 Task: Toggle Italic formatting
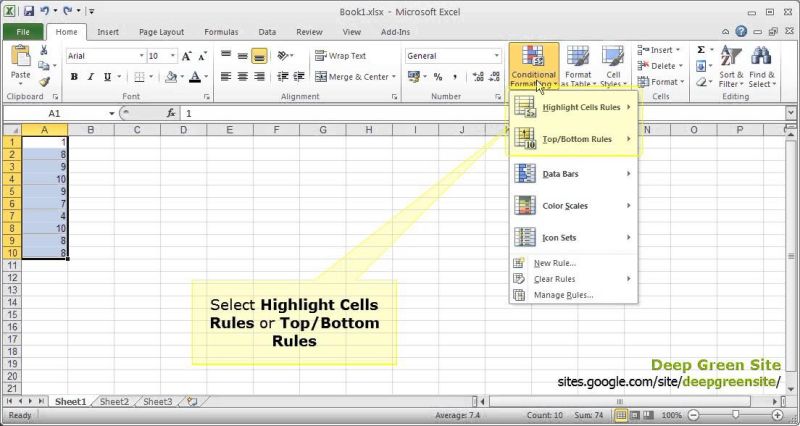90,77
